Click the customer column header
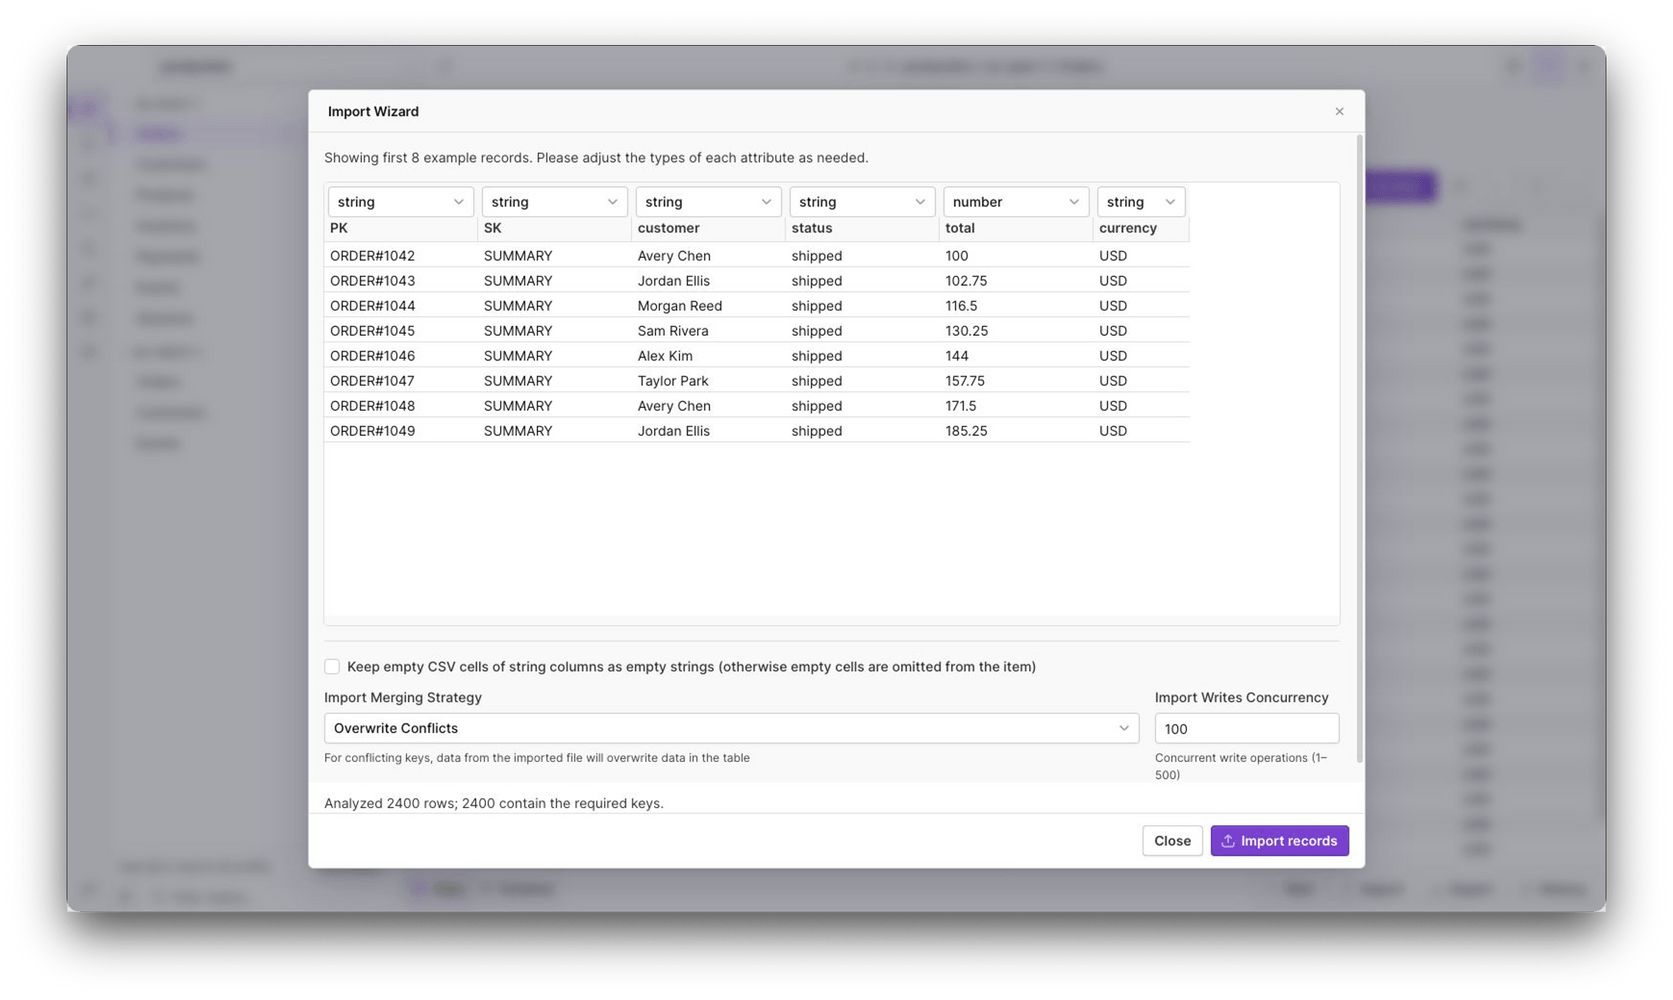The width and height of the screenshot is (1673, 1000). [x=709, y=228]
